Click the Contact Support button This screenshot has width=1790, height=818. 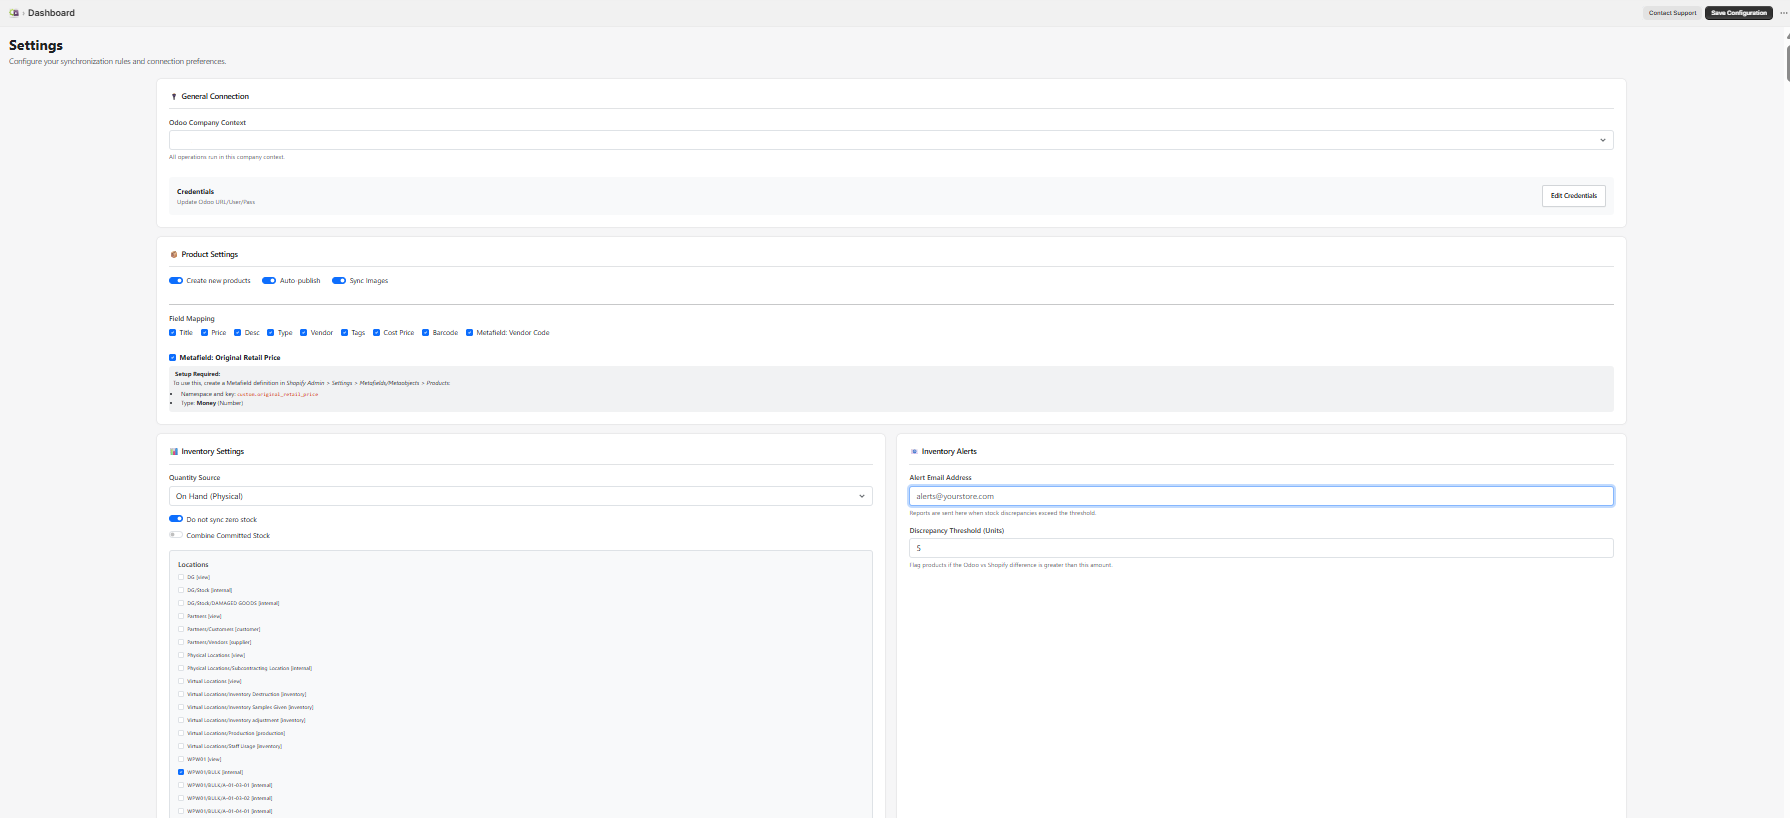[x=1672, y=13]
